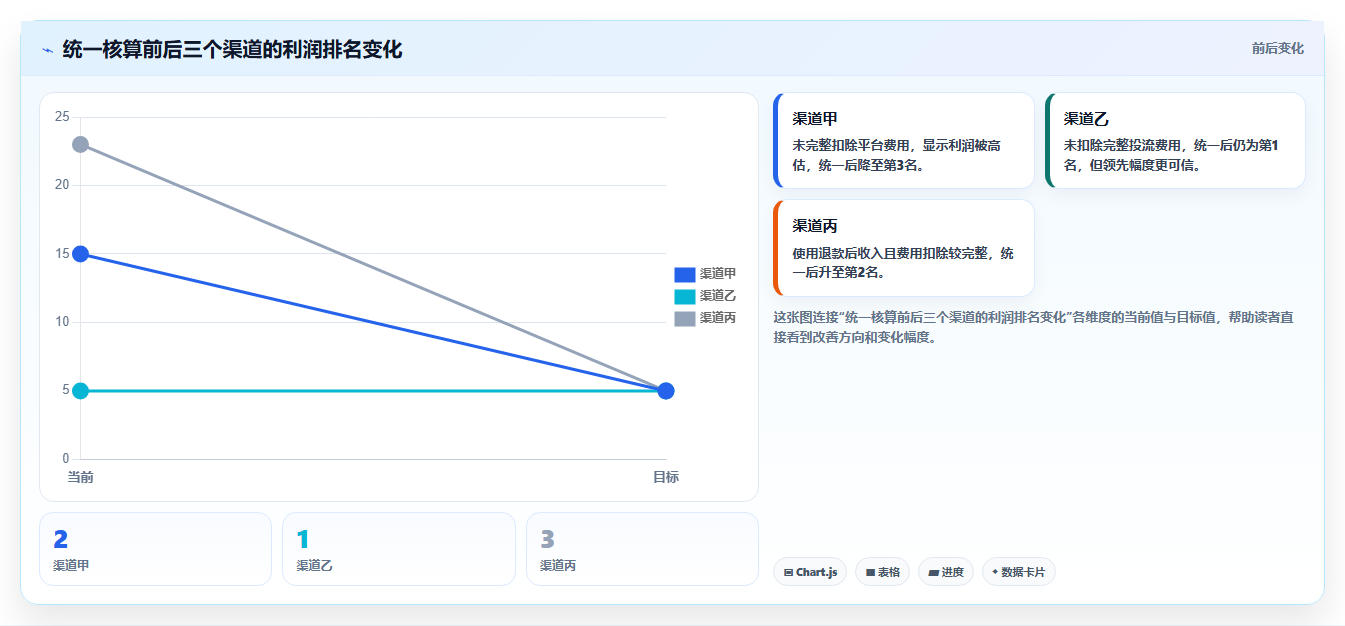Click the lightning icon beside the title
The width and height of the screenshot is (1345, 626).
(47, 50)
